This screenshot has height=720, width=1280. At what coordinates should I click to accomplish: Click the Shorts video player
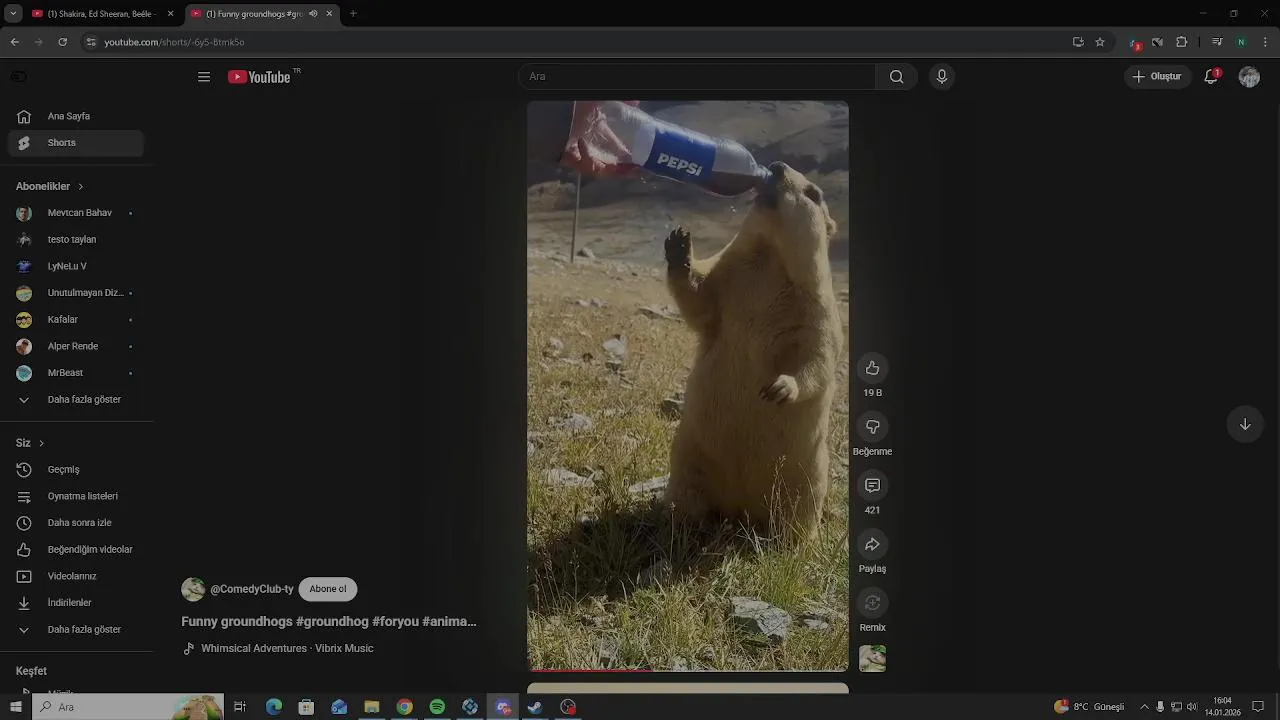[688, 385]
